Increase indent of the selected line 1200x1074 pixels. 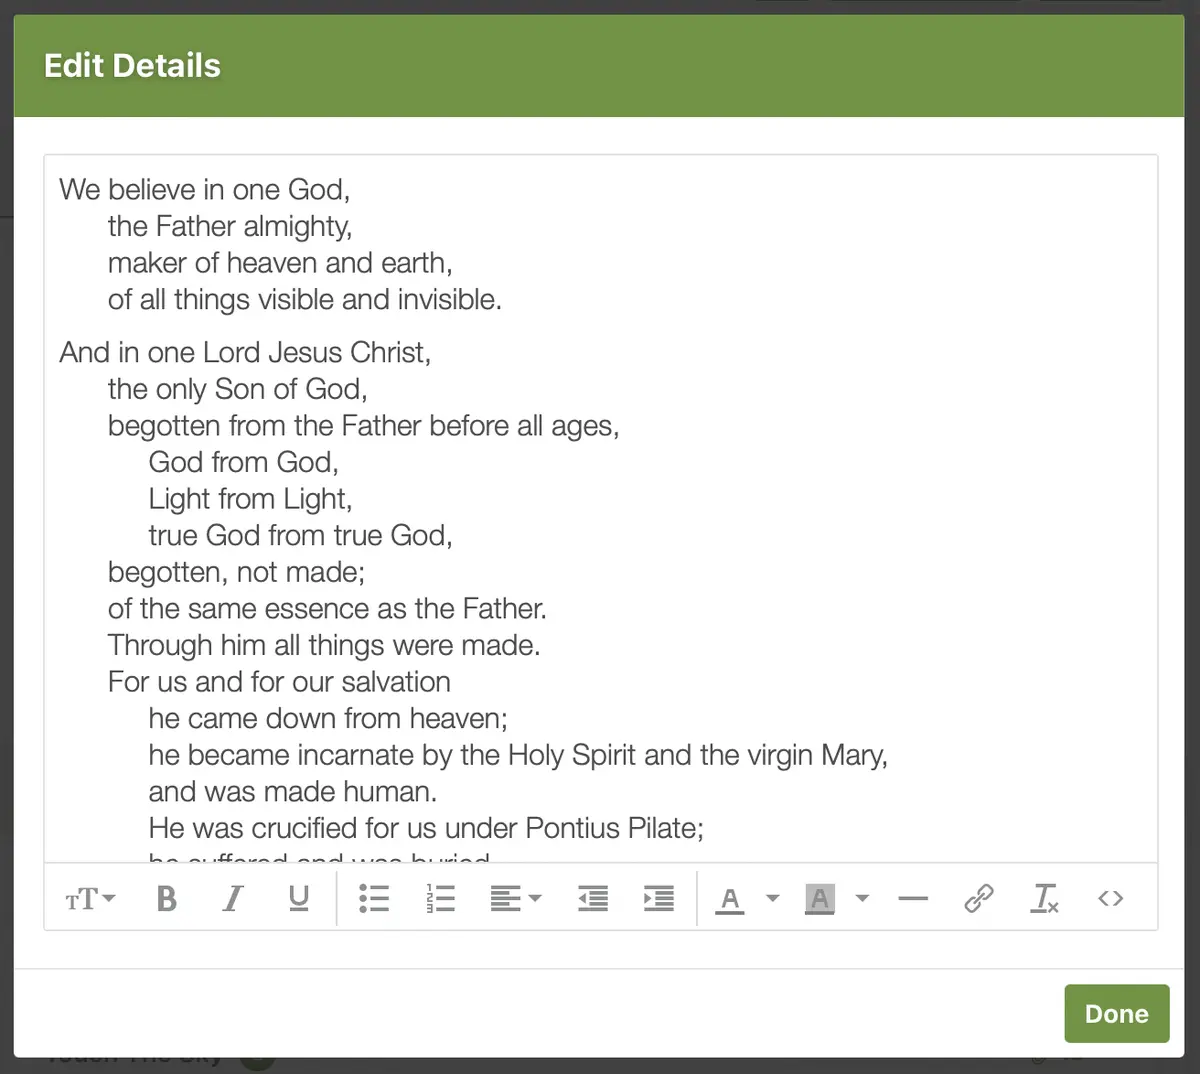click(x=659, y=899)
